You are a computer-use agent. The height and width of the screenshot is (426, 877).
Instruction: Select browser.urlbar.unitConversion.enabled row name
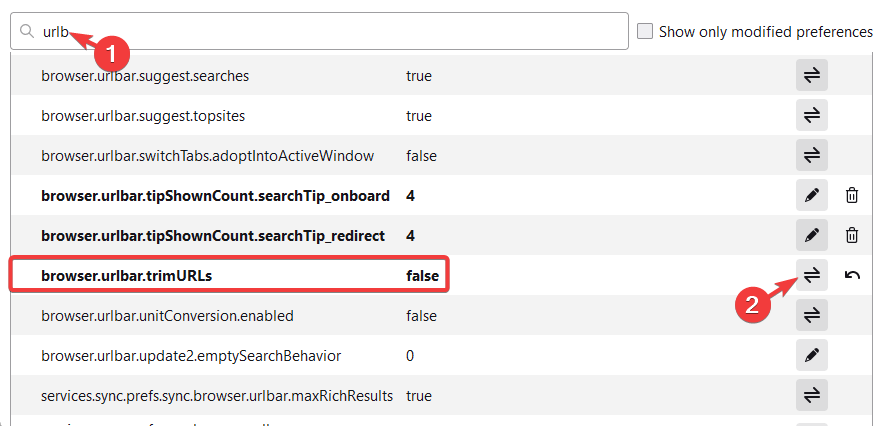click(x=167, y=316)
